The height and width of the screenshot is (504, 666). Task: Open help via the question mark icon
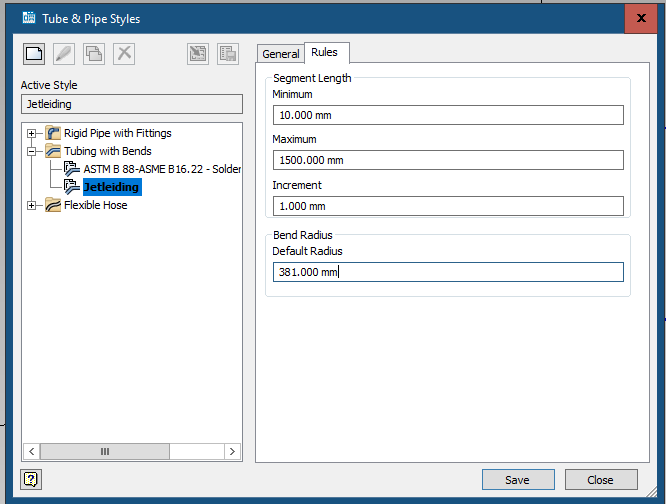point(31,480)
